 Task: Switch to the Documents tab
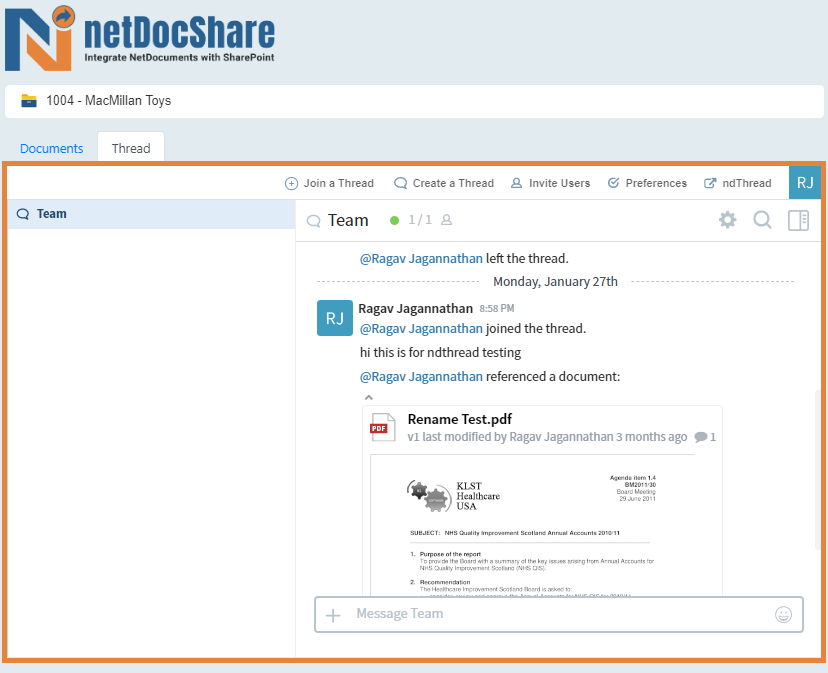51,148
